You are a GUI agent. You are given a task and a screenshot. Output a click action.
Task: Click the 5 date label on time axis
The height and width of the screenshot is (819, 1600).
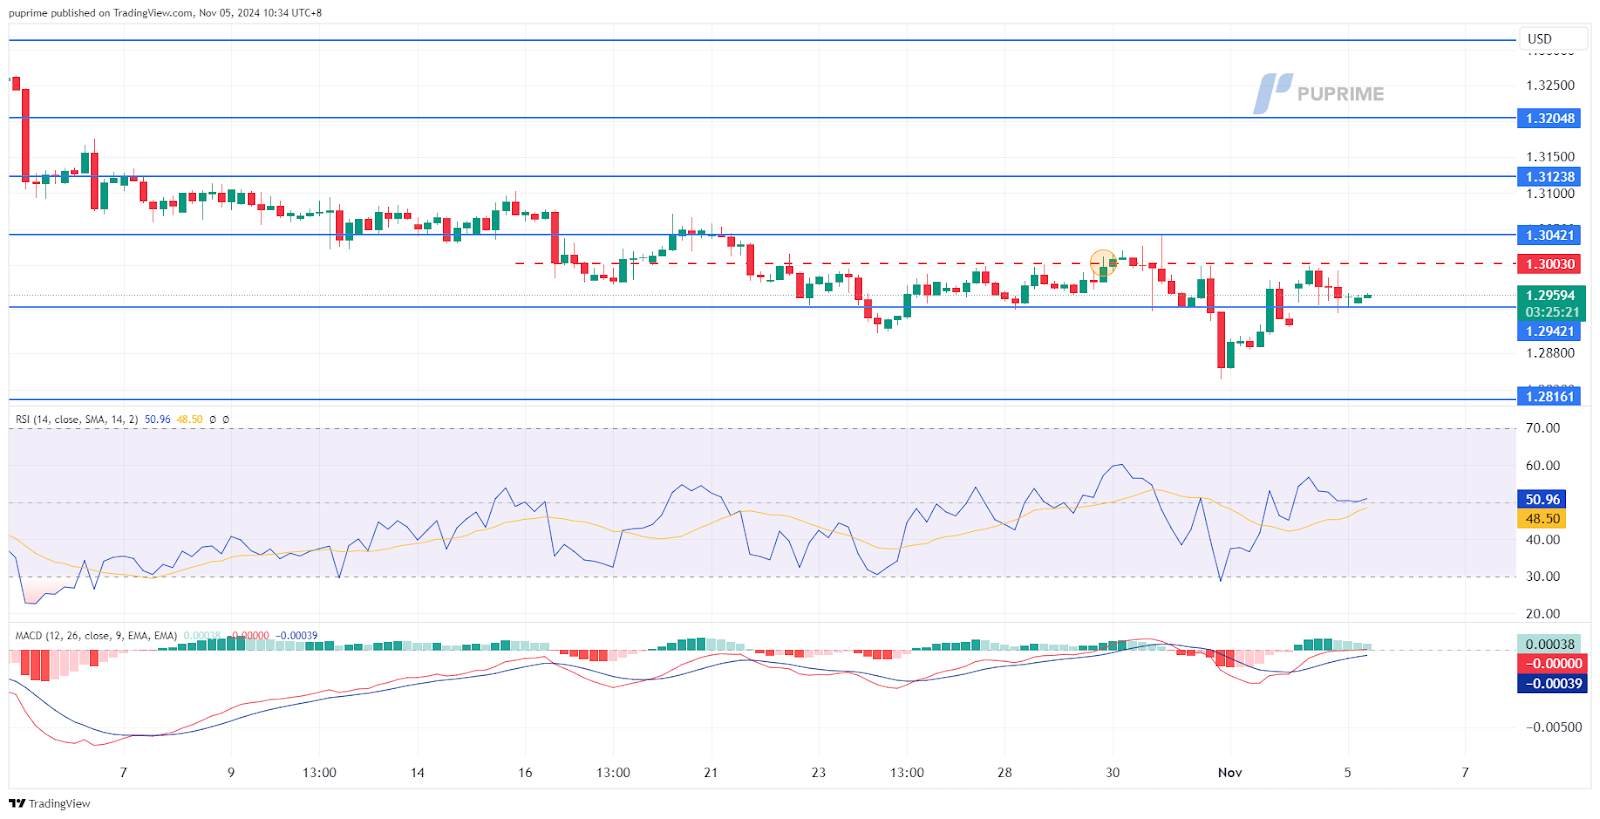[1348, 773]
